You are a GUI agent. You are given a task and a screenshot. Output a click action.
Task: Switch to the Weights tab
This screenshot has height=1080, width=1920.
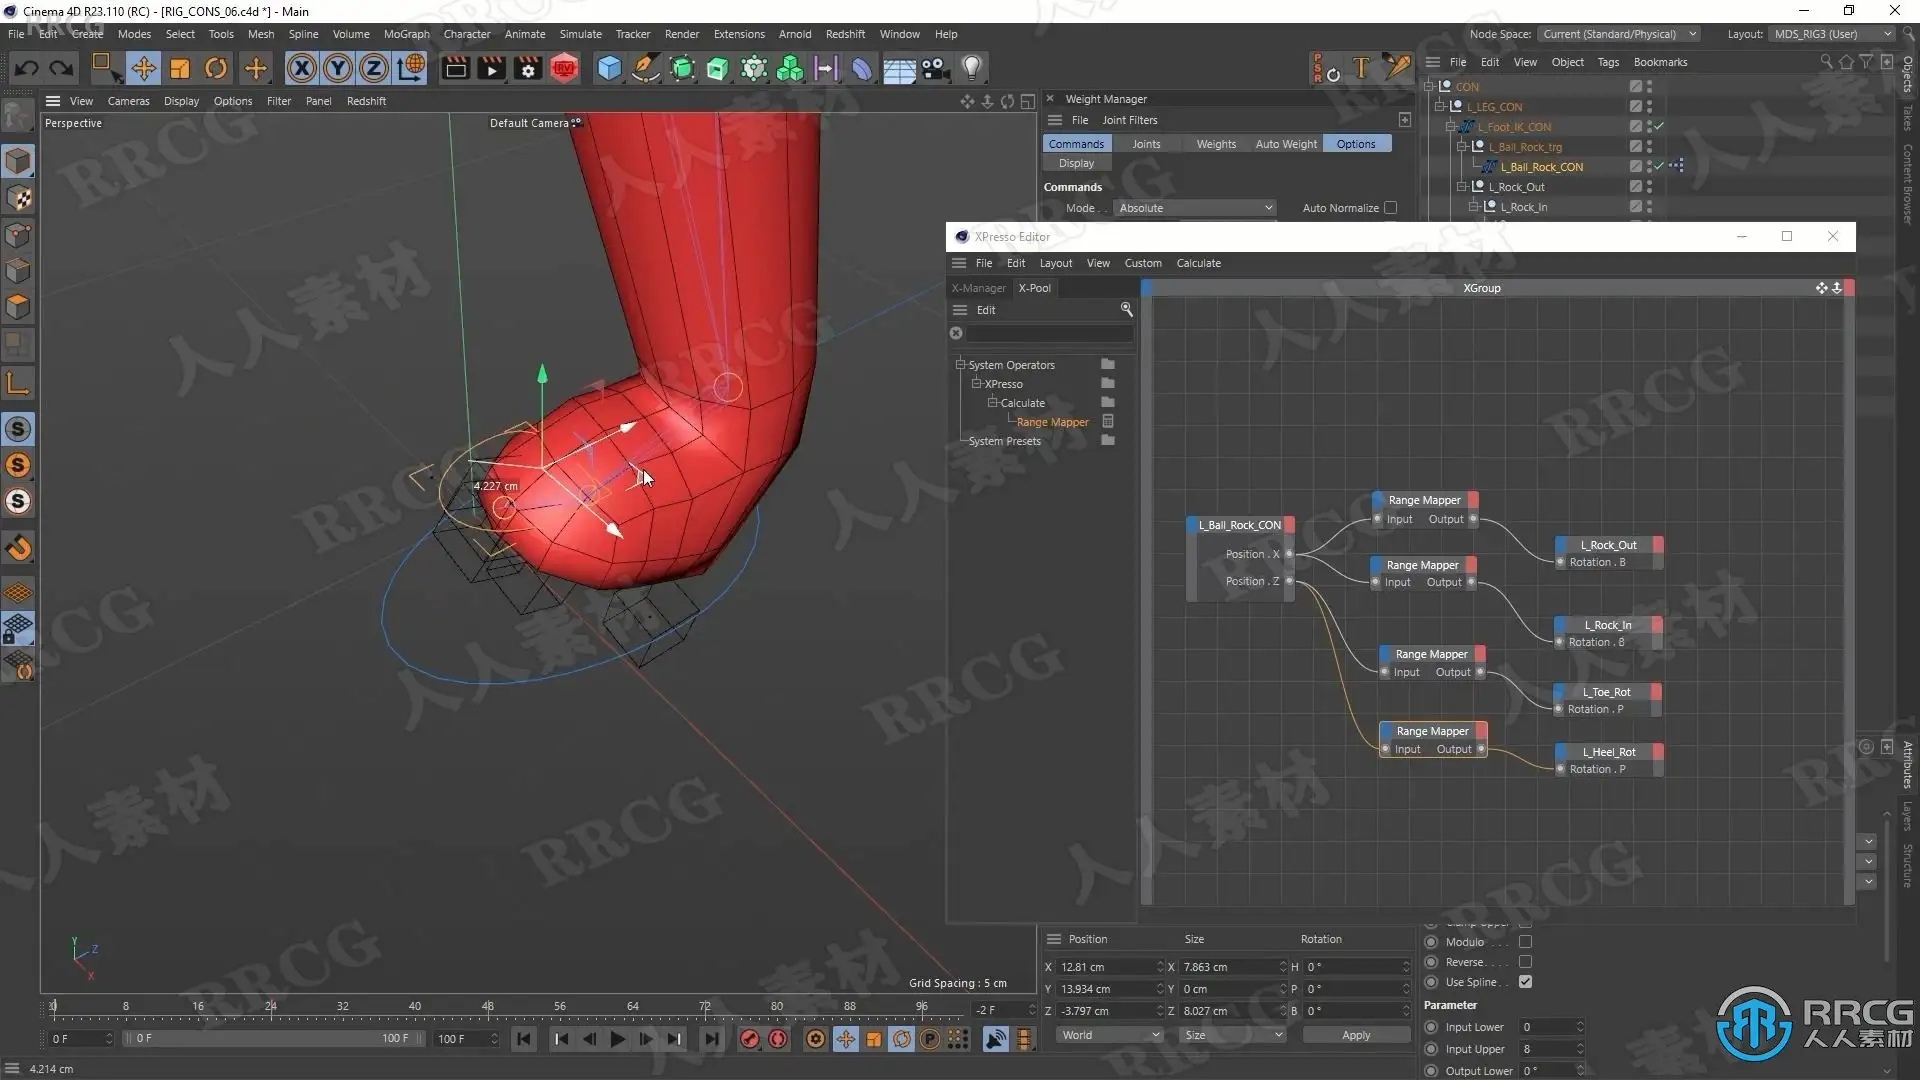tap(1215, 144)
